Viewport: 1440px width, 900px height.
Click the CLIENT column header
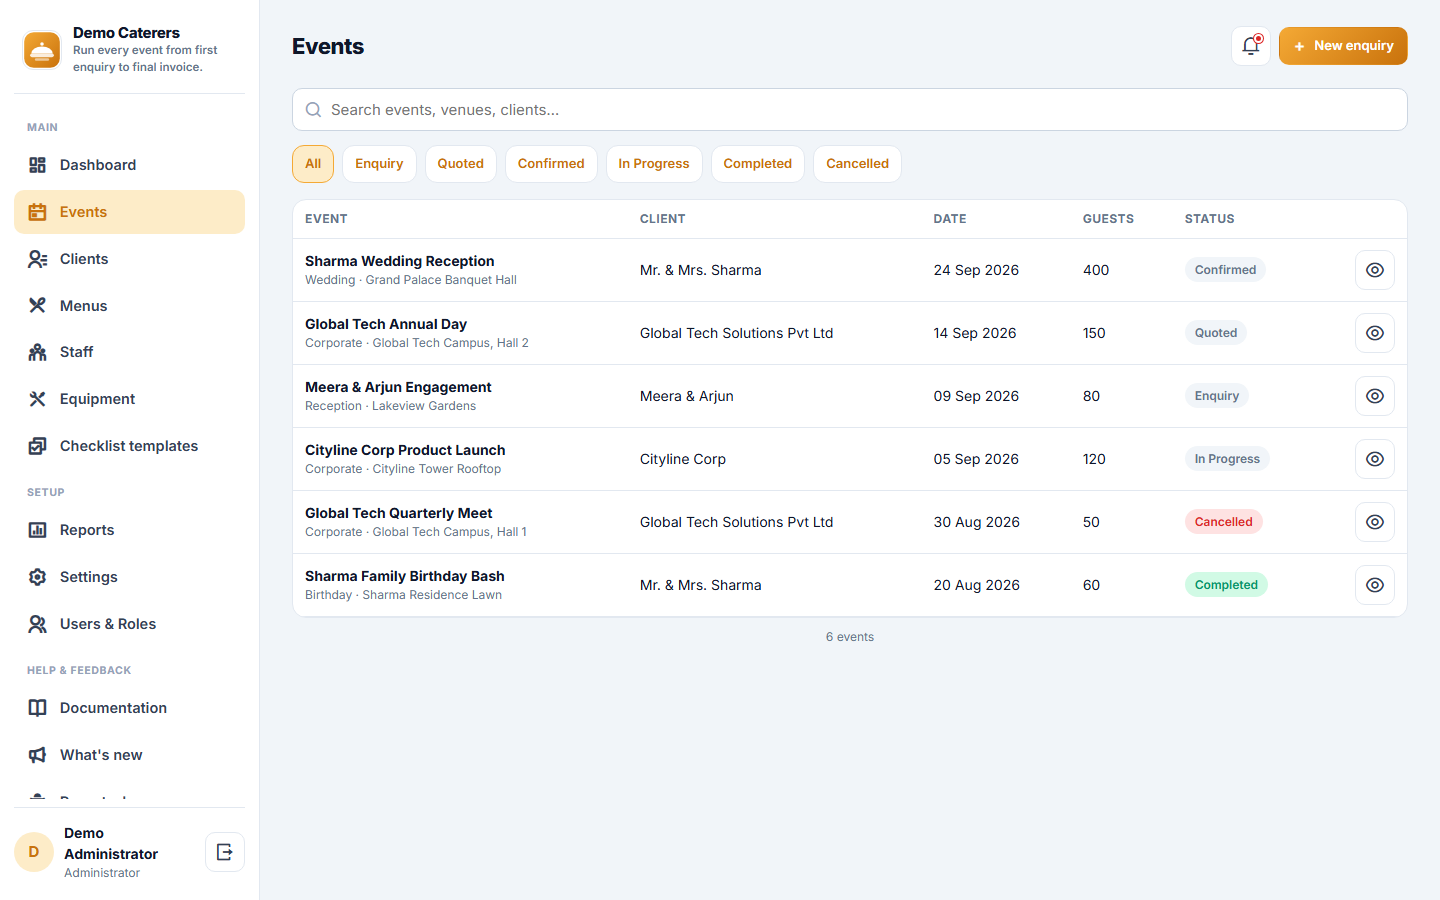663,219
